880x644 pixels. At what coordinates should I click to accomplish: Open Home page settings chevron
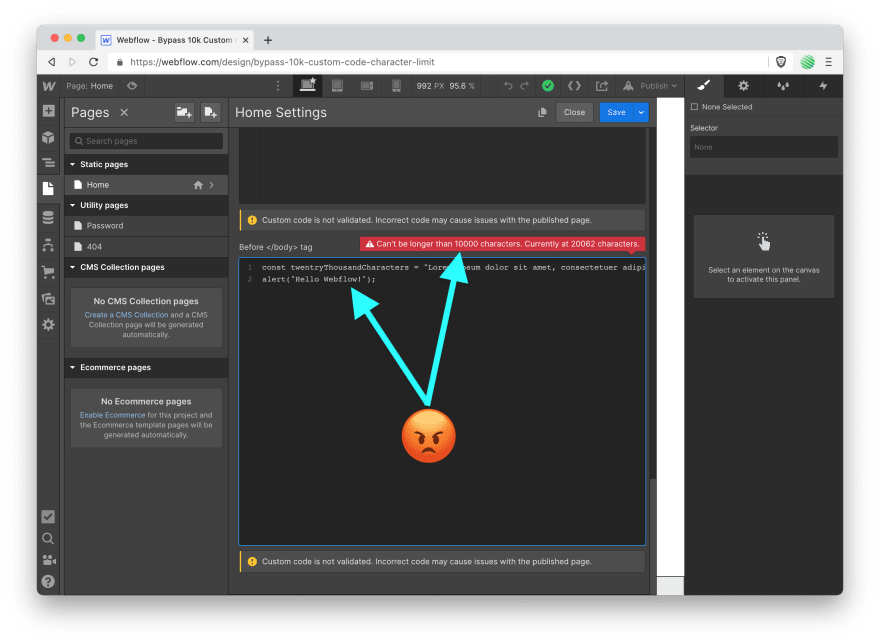[x=212, y=185]
